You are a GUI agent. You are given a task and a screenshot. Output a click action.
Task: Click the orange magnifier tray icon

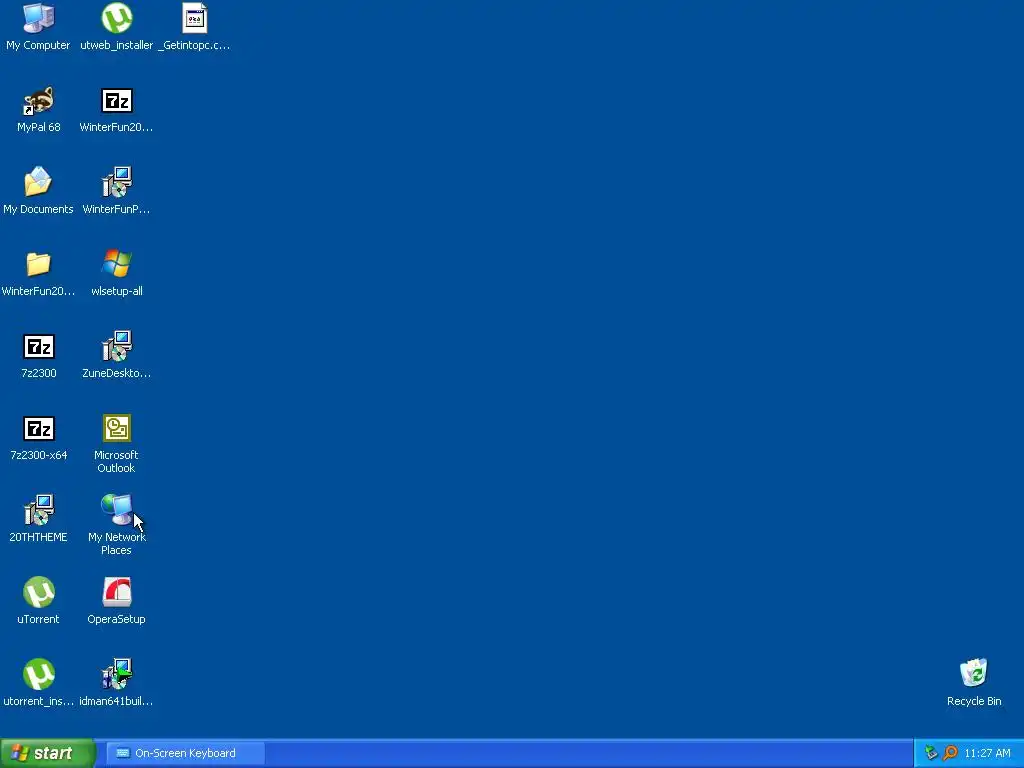click(x=950, y=753)
